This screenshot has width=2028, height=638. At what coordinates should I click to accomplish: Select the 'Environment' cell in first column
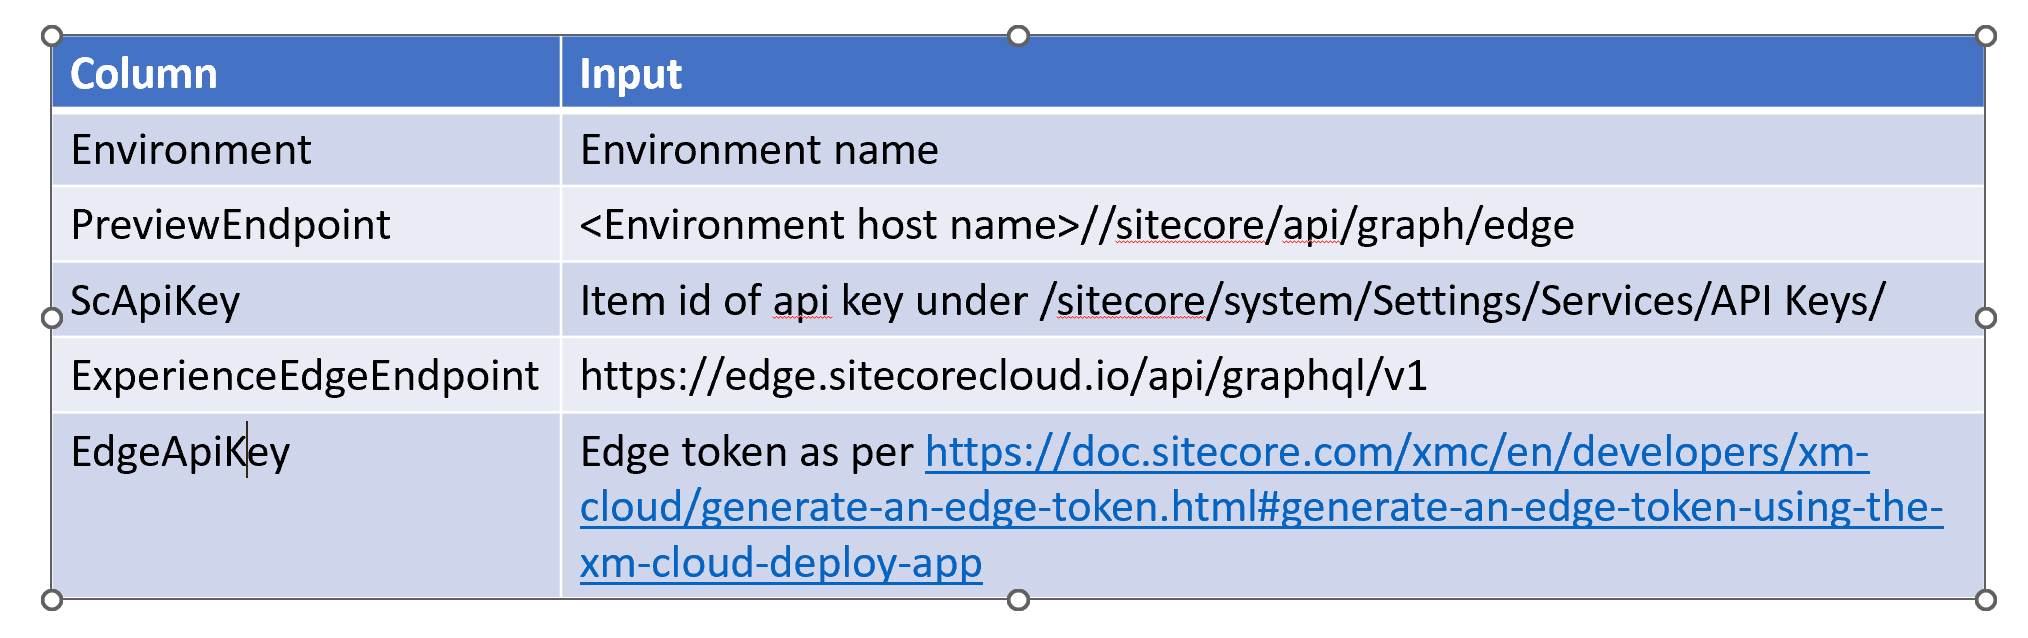(306, 149)
